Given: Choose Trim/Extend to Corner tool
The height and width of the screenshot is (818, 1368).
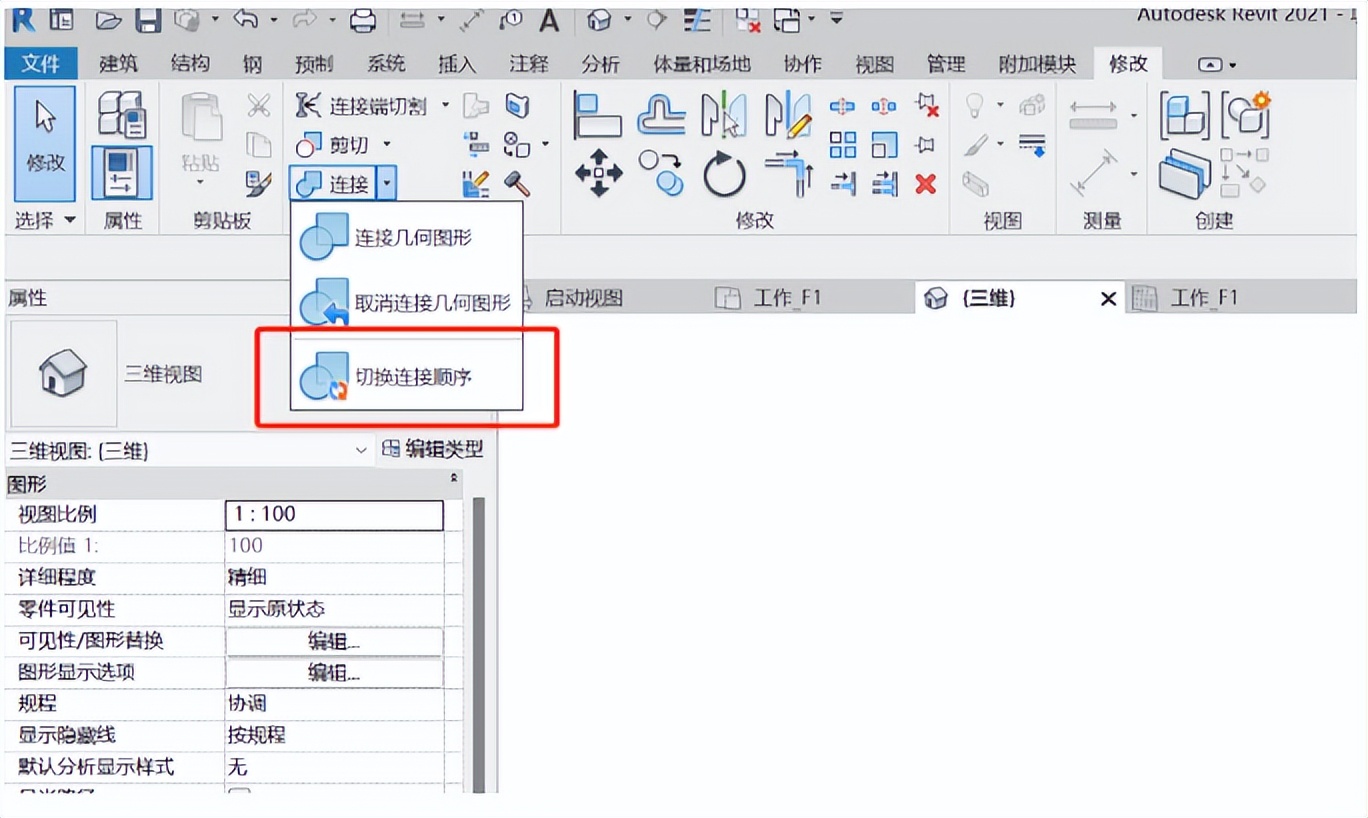Looking at the screenshot, I should tap(788, 173).
